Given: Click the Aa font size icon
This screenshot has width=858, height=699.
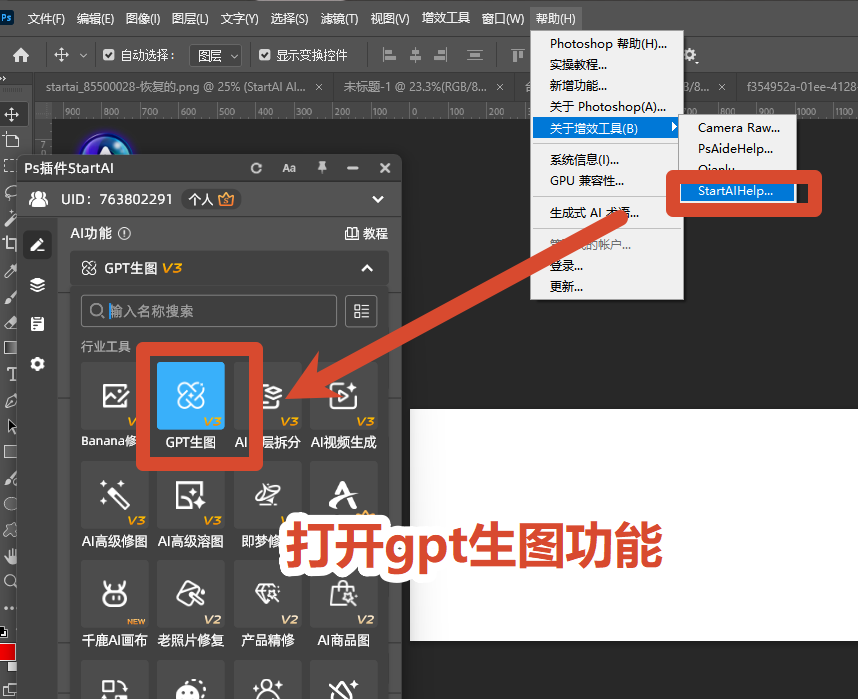Looking at the screenshot, I should tap(289, 168).
